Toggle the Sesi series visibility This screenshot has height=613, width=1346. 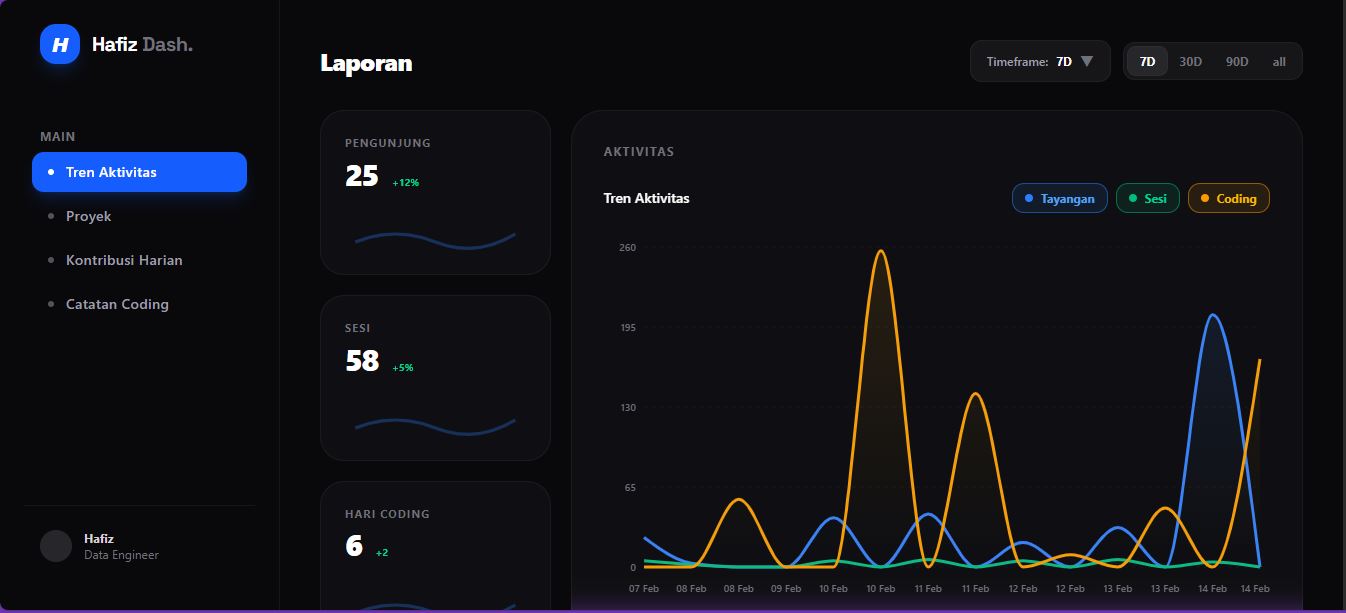point(1147,198)
